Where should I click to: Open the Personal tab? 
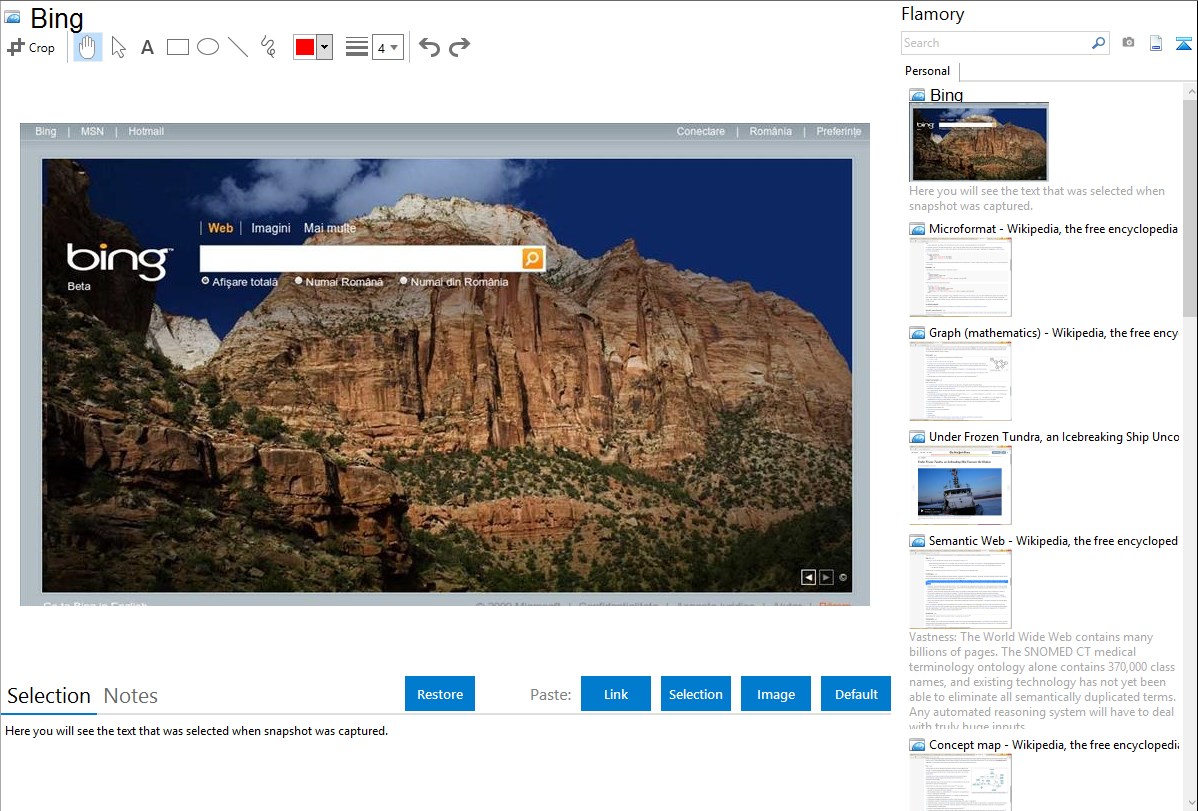[x=927, y=71]
